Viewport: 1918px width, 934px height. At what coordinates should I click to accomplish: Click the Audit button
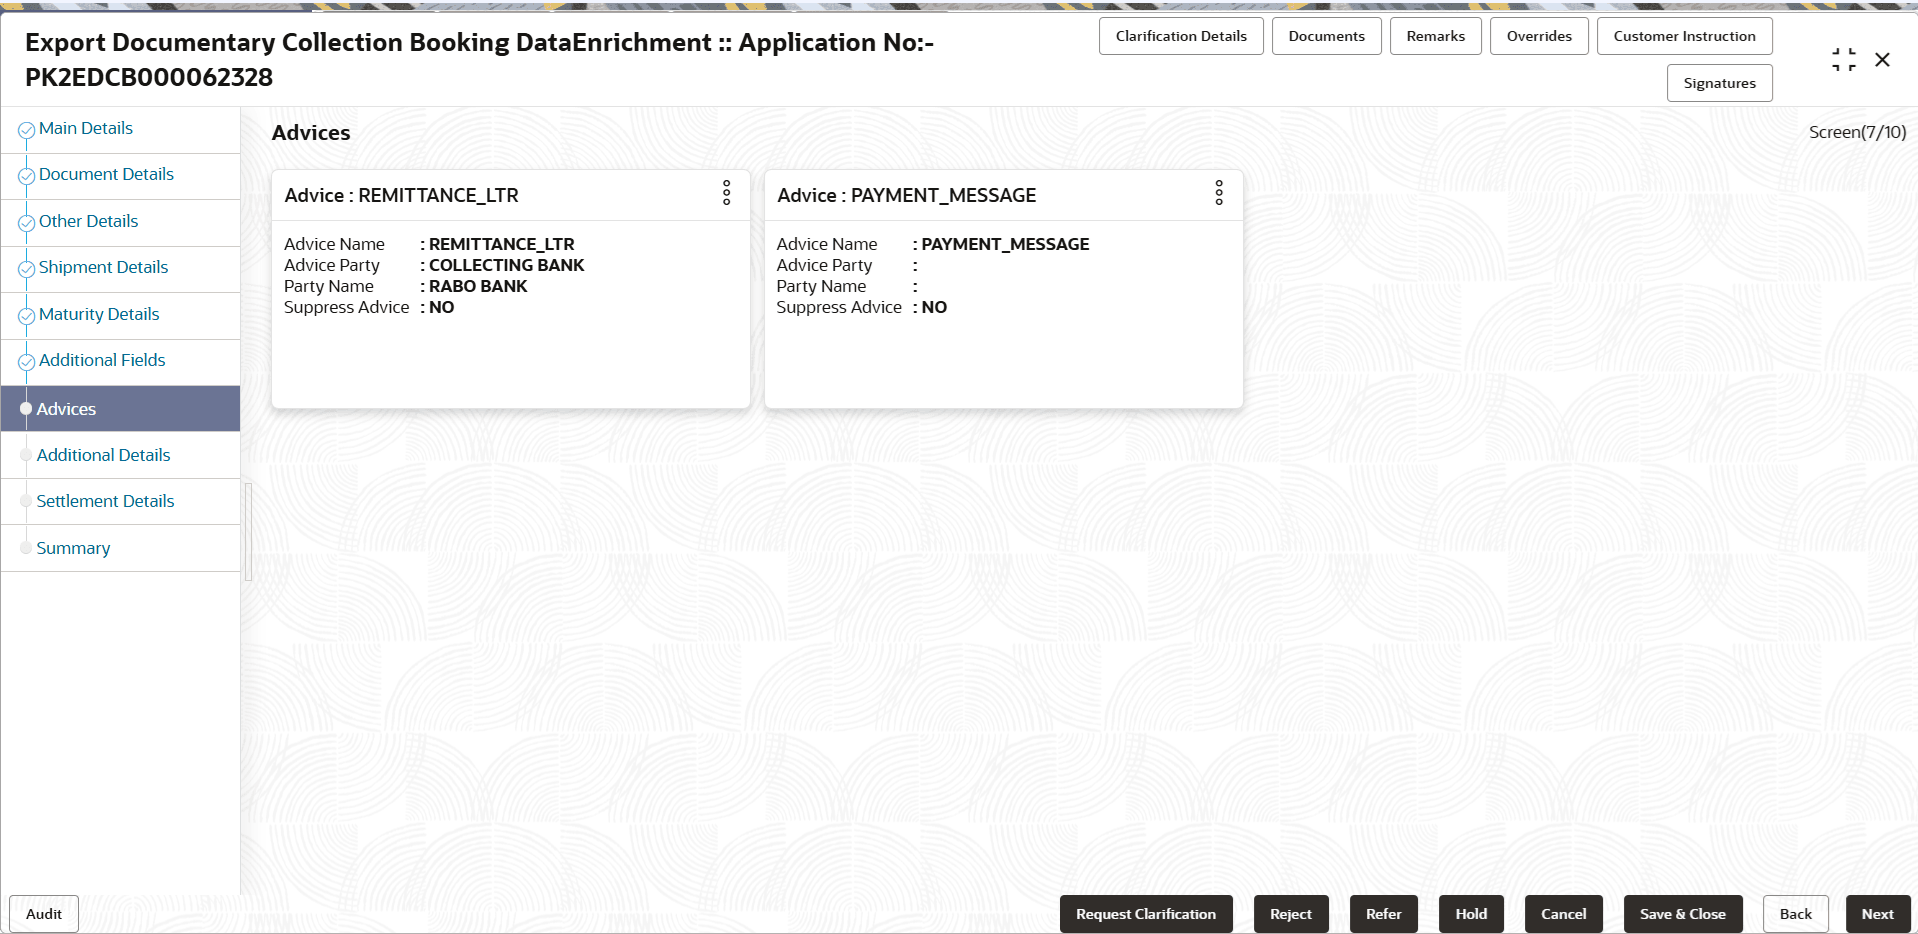(44, 914)
